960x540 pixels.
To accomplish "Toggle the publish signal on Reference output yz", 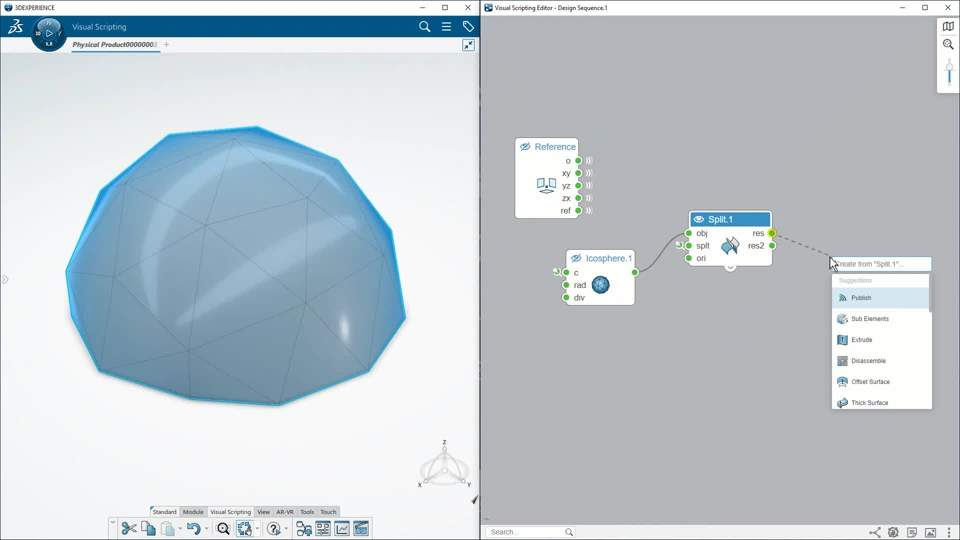I will point(589,186).
